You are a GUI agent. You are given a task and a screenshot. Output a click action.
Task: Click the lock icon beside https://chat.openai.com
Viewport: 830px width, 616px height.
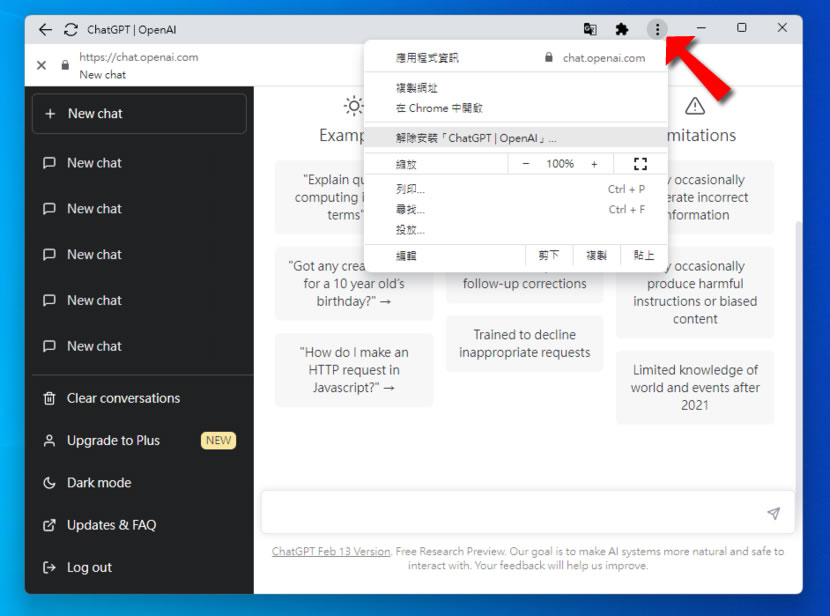pos(65,65)
